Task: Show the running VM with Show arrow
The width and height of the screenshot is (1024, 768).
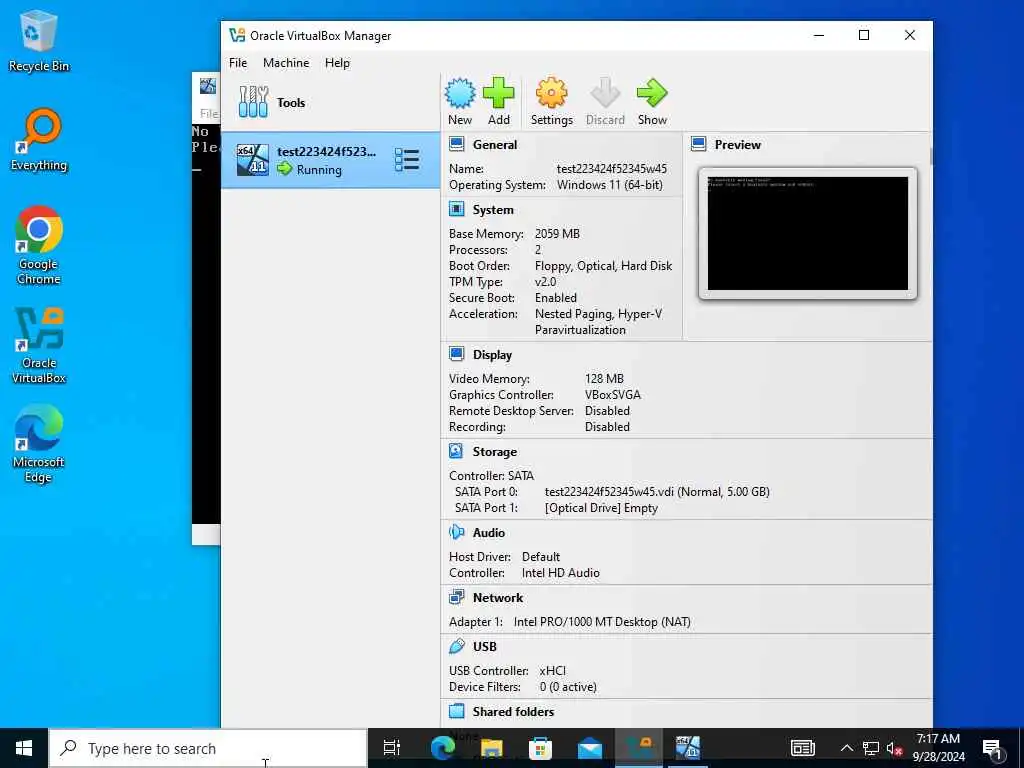Action: pos(652,101)
